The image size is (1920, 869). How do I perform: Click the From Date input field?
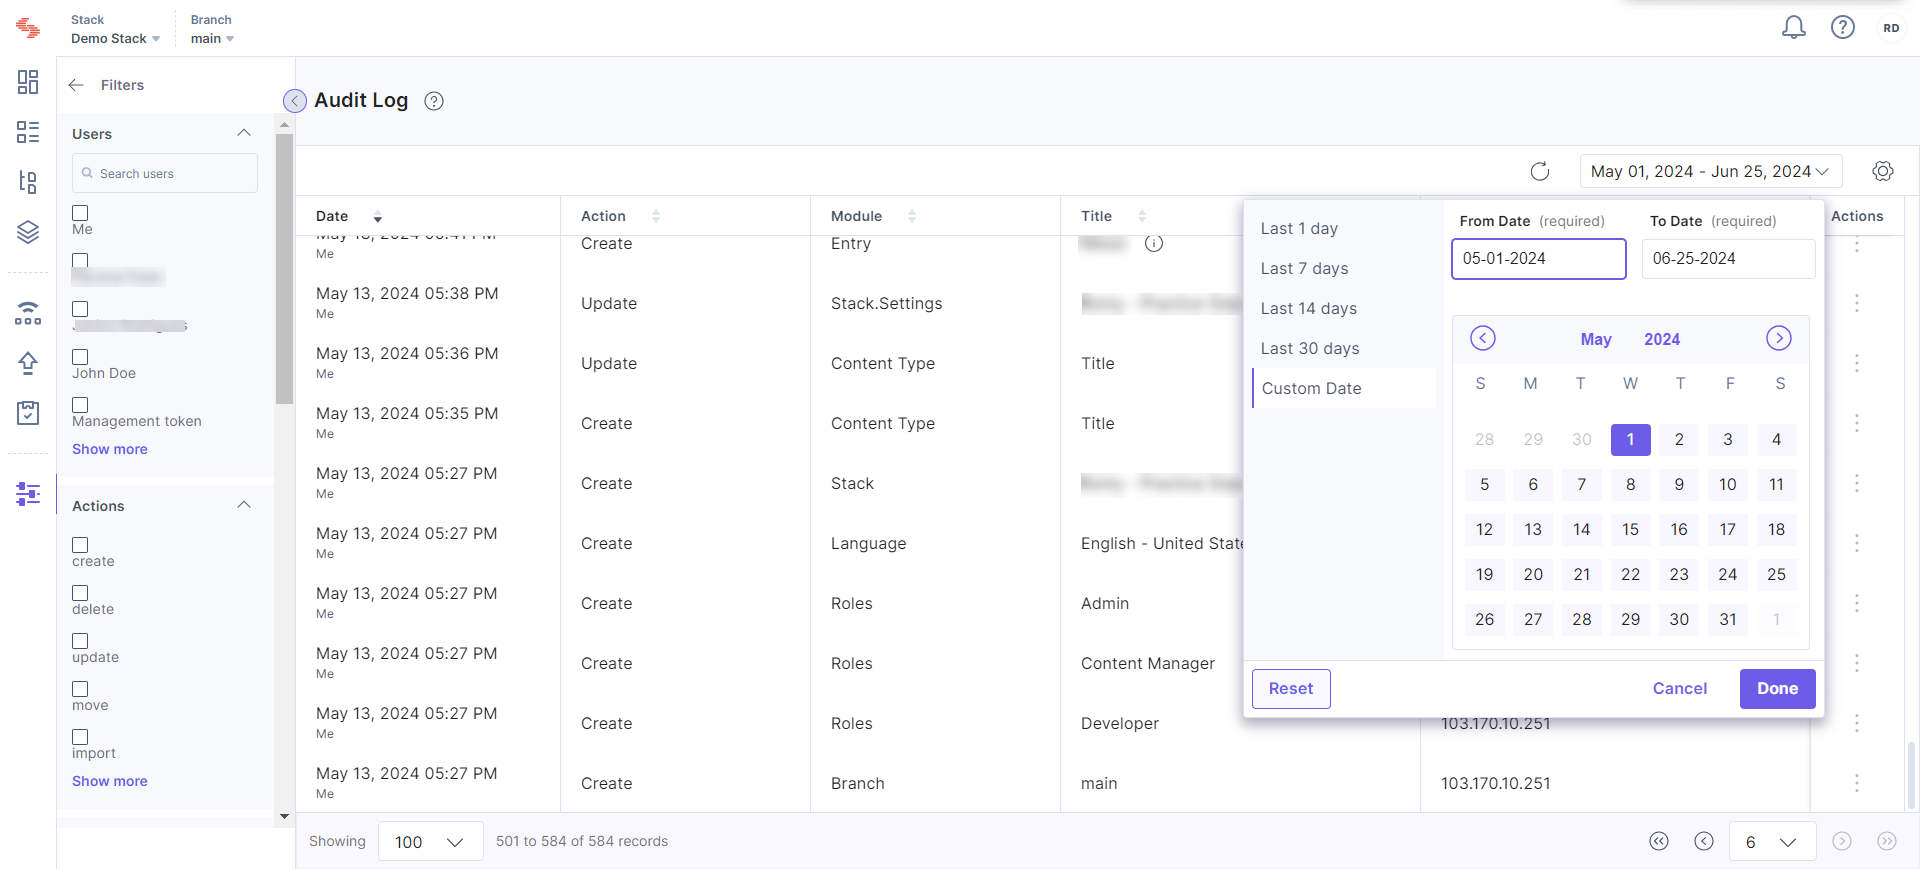tap(1538, 258)
